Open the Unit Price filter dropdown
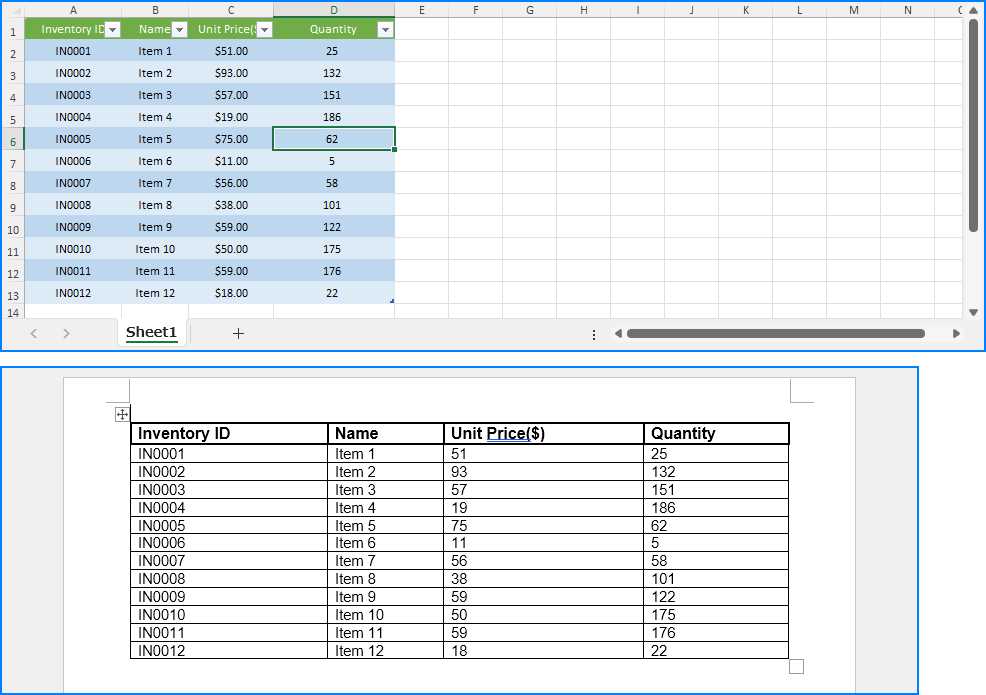The image size is (986, 695). [265, 30]
